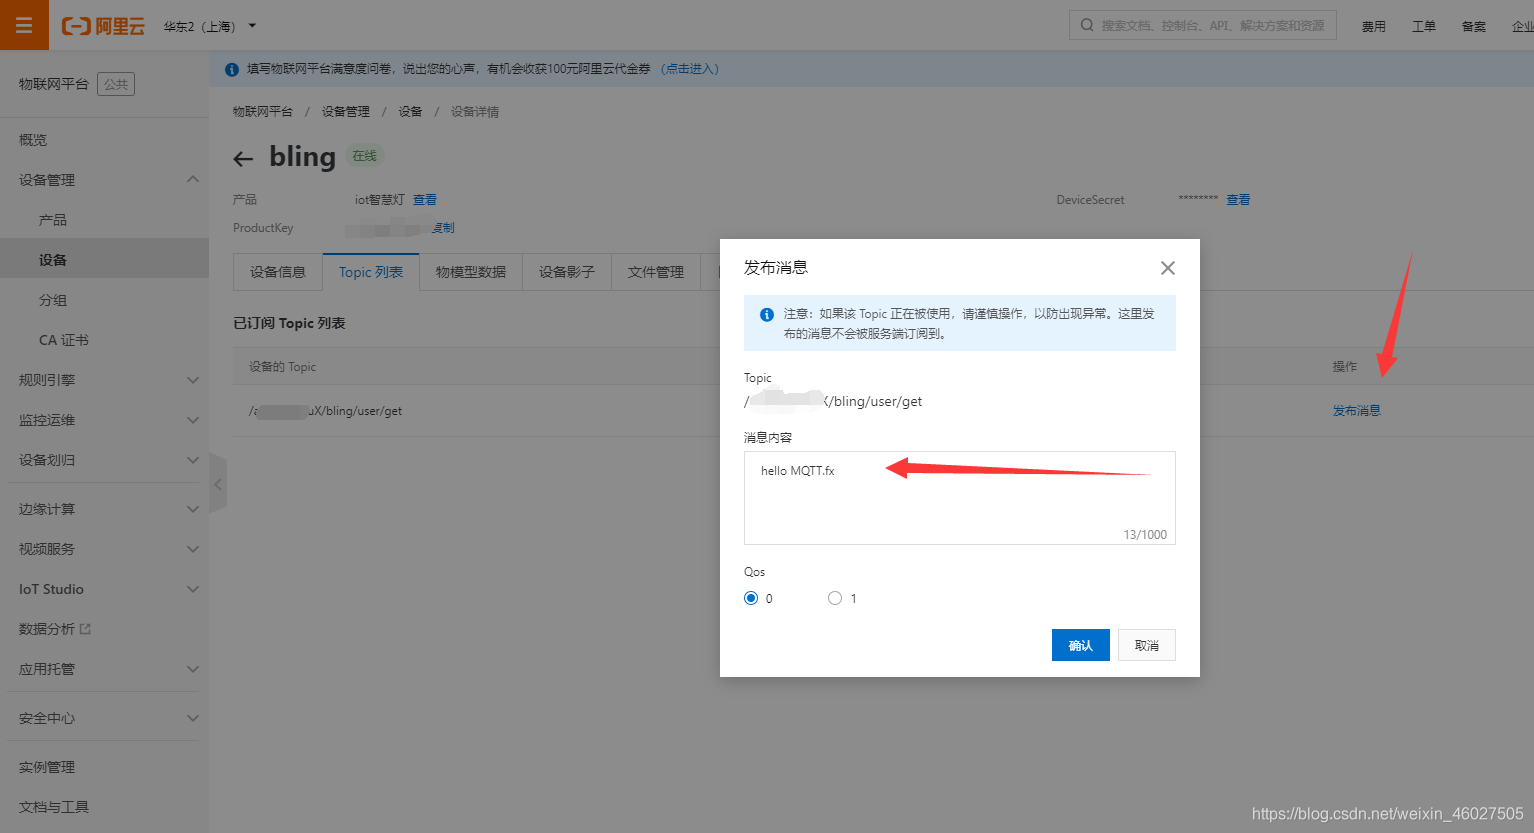
Task: Click the 在线 status badge
Action: pyautogui.click(x=365, y=156)
